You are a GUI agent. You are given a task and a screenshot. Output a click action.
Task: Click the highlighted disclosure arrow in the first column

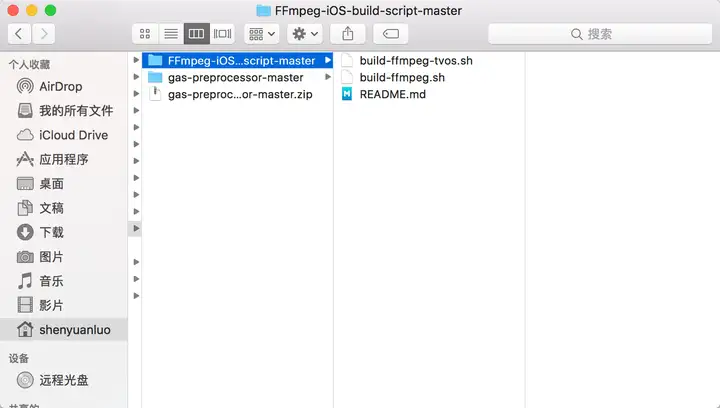[135, 228]
